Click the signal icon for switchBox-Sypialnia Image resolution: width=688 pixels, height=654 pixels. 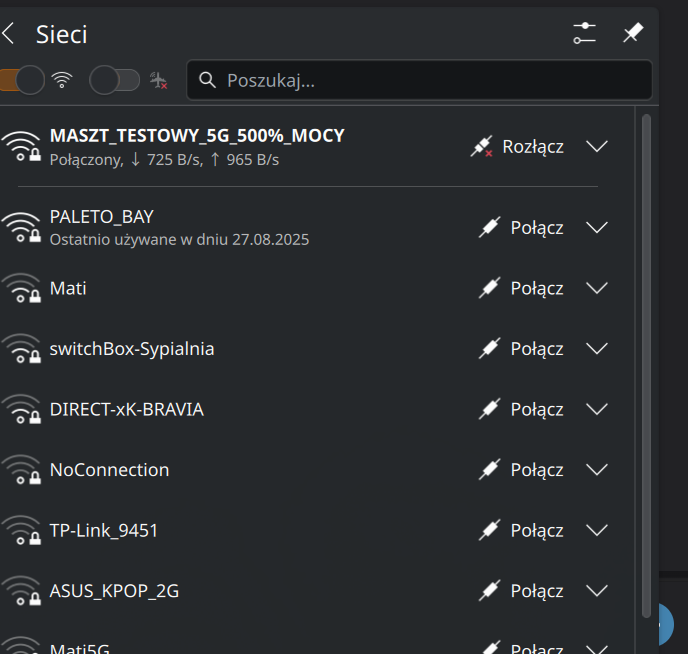[20, 349]
